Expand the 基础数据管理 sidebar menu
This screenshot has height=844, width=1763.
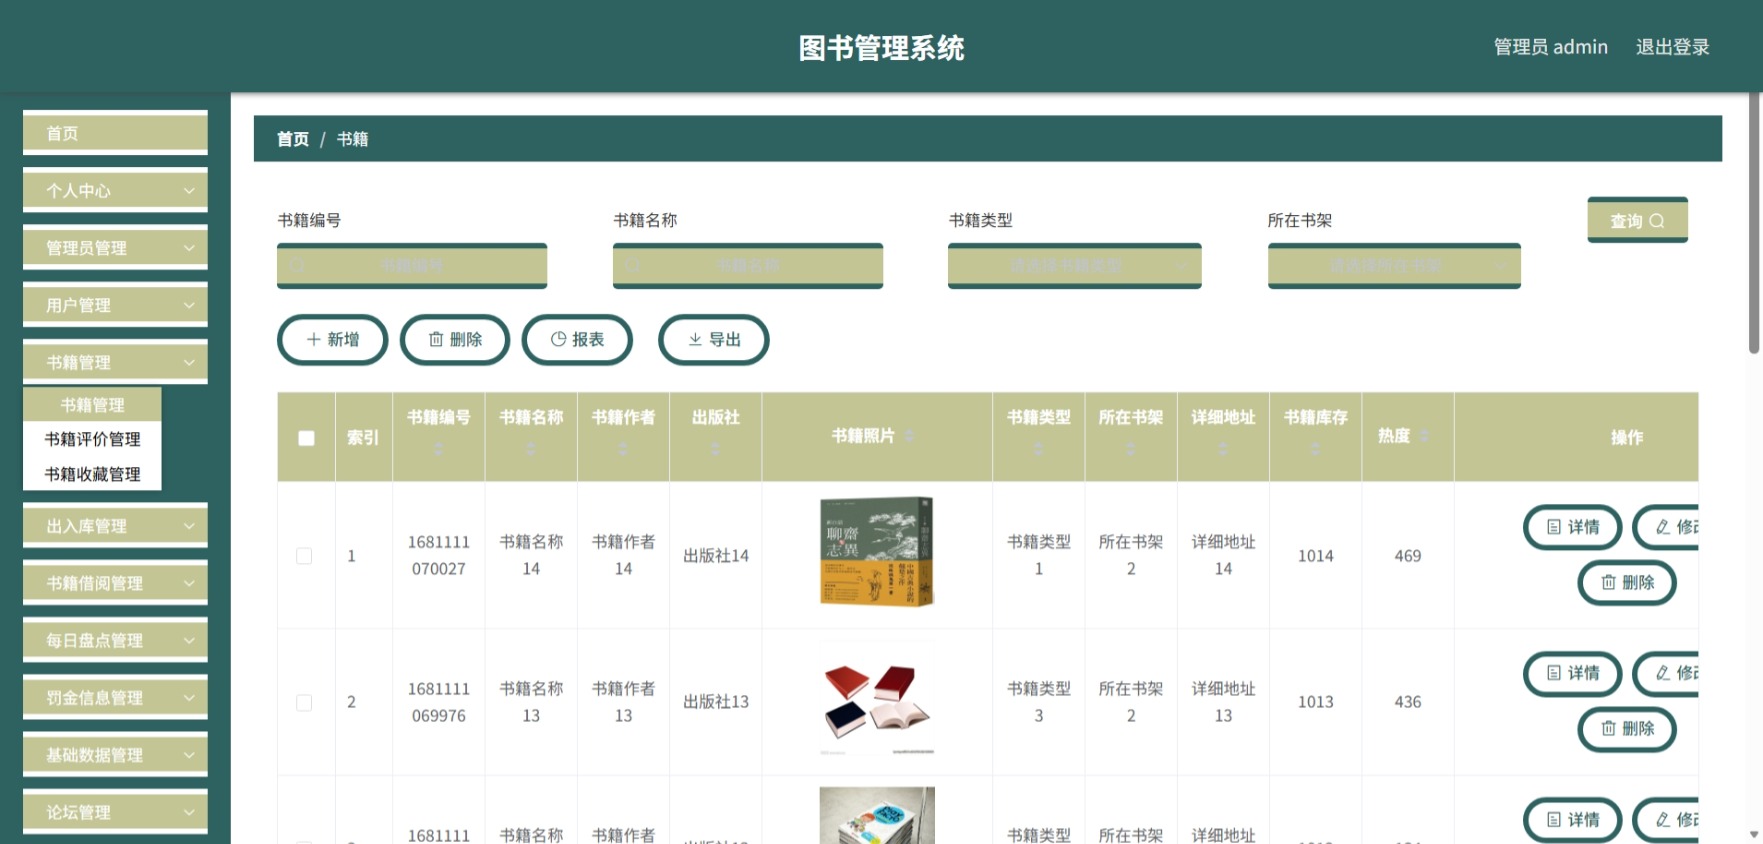[115, 755]
